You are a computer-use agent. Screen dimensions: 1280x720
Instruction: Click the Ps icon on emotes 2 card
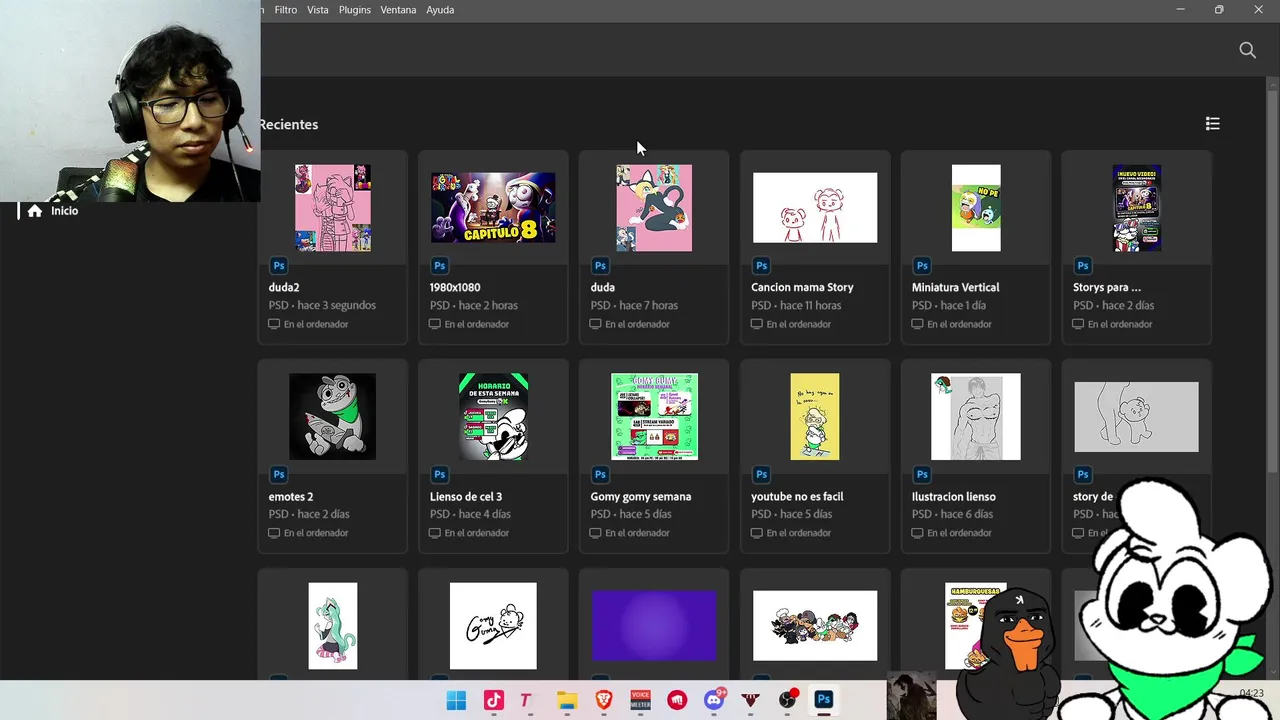tap(279, 475)
